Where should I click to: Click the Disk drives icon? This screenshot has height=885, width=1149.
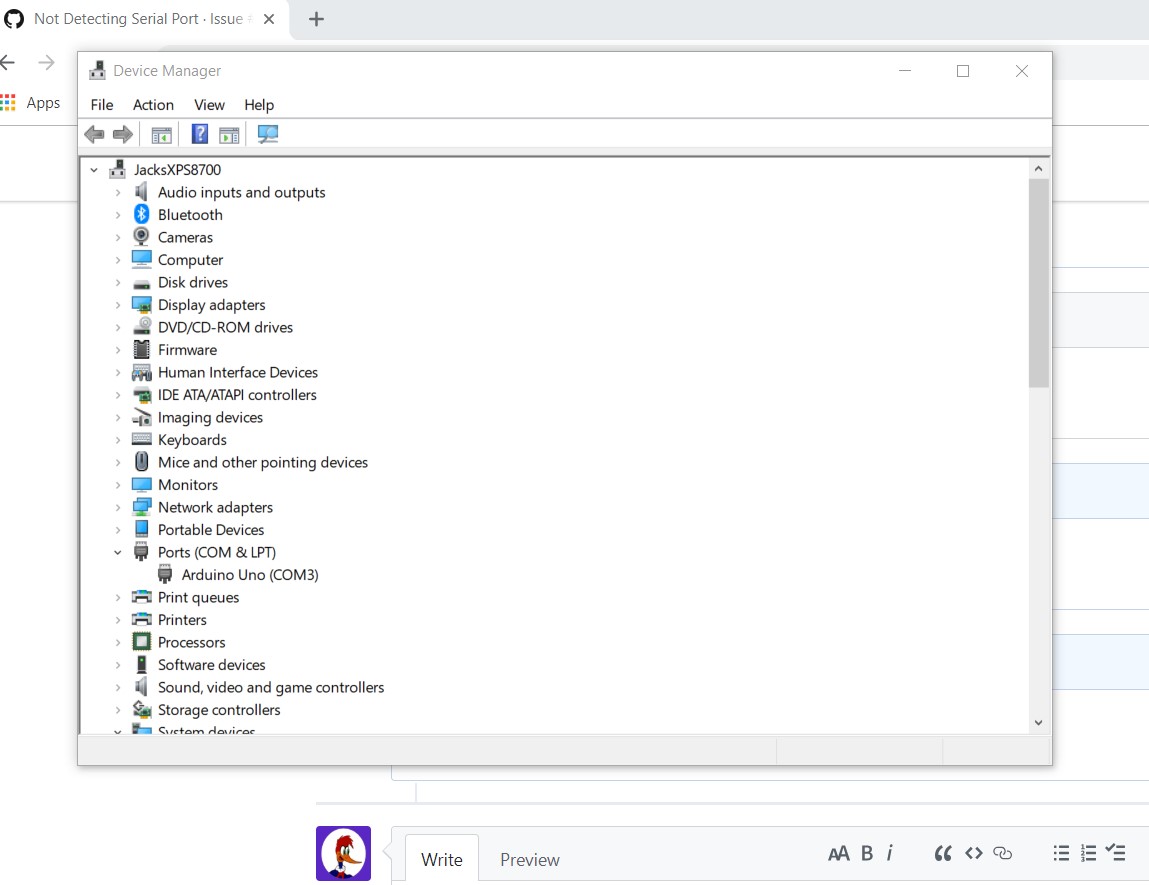tap(141, 284)
